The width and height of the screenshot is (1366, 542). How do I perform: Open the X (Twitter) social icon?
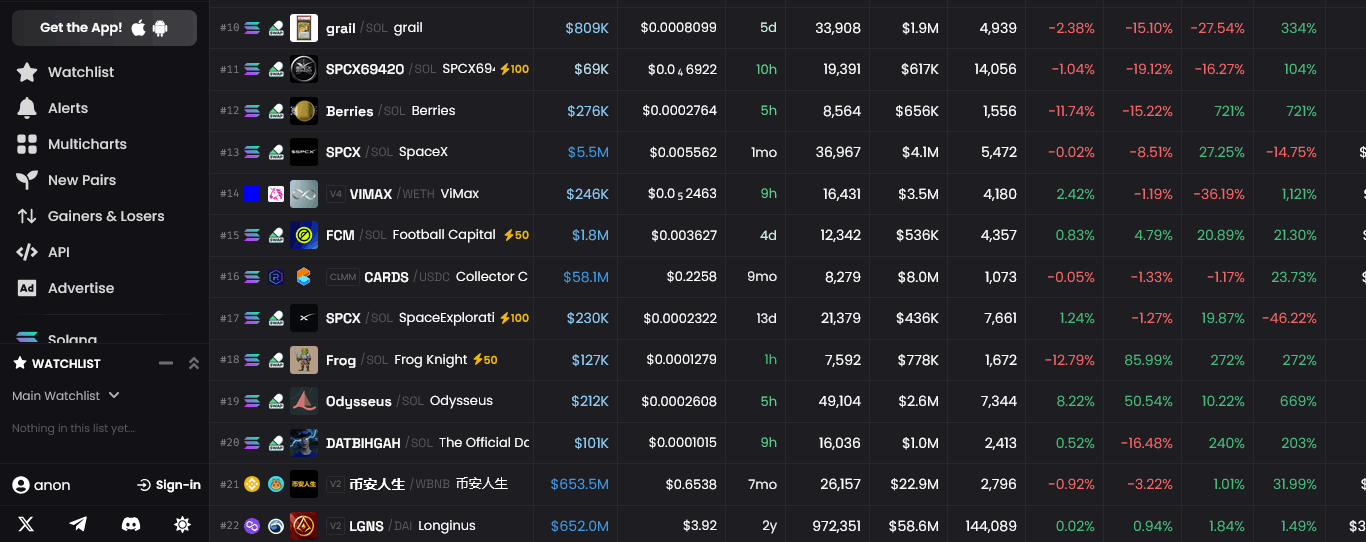(x=26, y=524)
